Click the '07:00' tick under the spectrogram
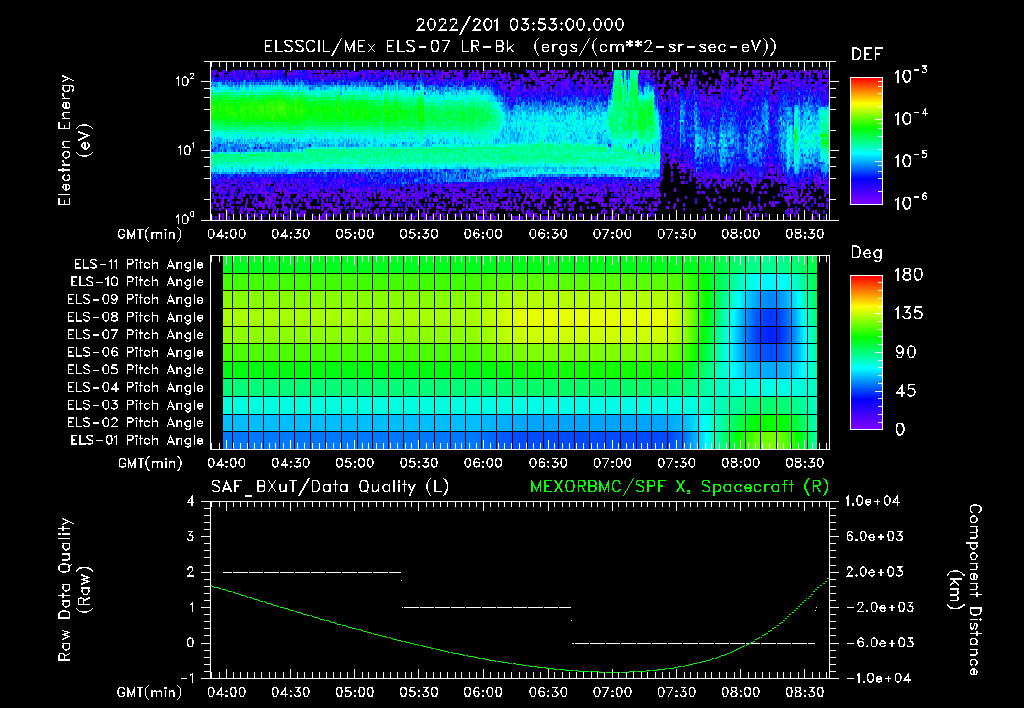 pyautogui.click(x=612, y=234)
